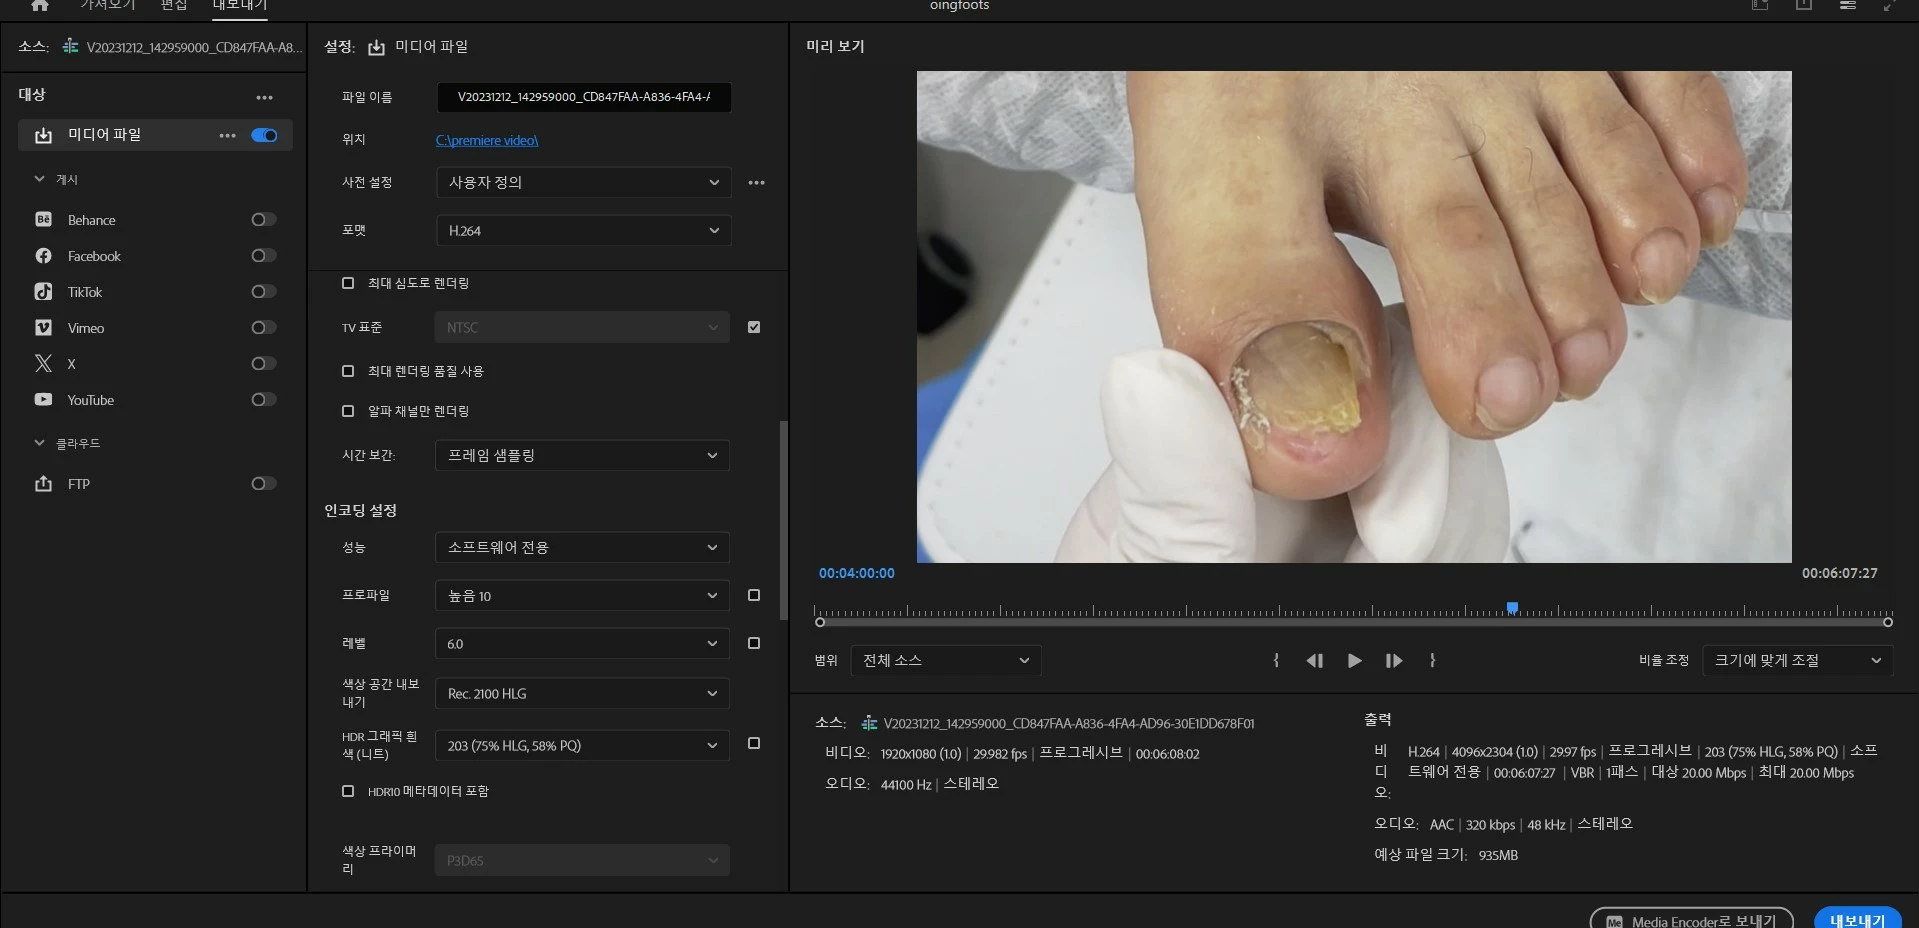Open the 미디어 파일 row options menu
1919x928 pixels.
[227, 135]
